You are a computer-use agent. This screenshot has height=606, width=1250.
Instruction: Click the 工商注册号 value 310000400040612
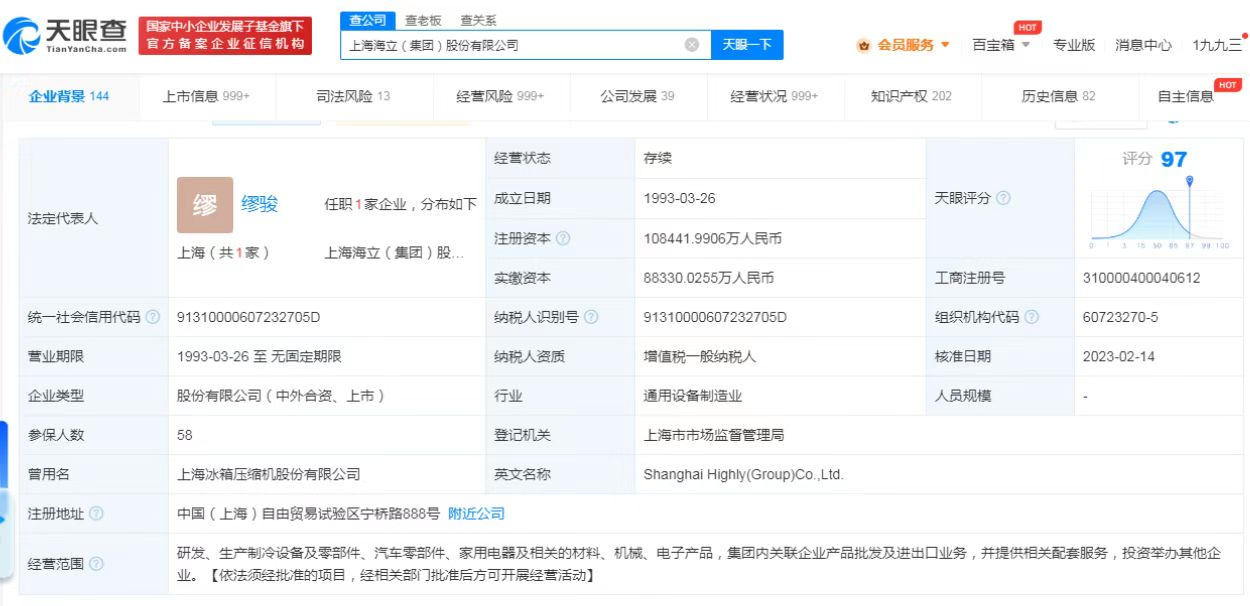click(x=1141, y=278)
